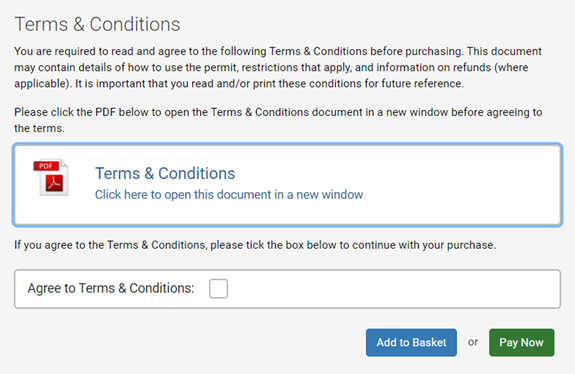This screenshot has height=374, width=575.
Task: Tick the Agree to Terms & Conditions checkbox
Action: pos(218,289)
